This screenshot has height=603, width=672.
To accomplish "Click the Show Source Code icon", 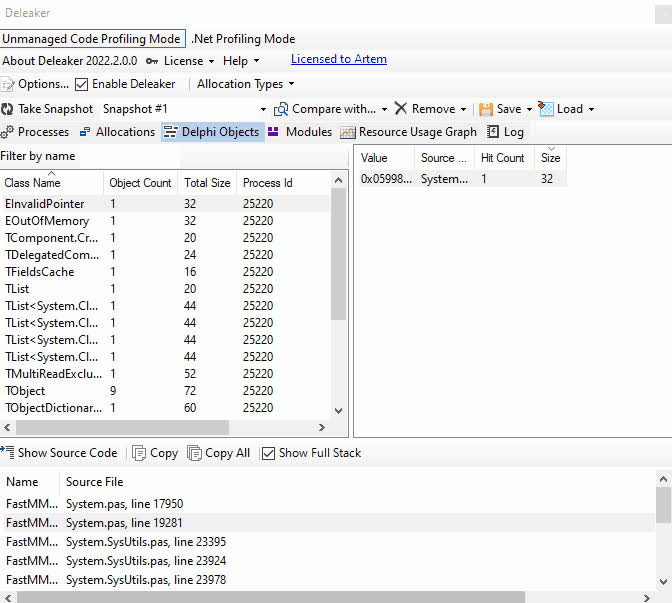I will click(x=7, y=453).
